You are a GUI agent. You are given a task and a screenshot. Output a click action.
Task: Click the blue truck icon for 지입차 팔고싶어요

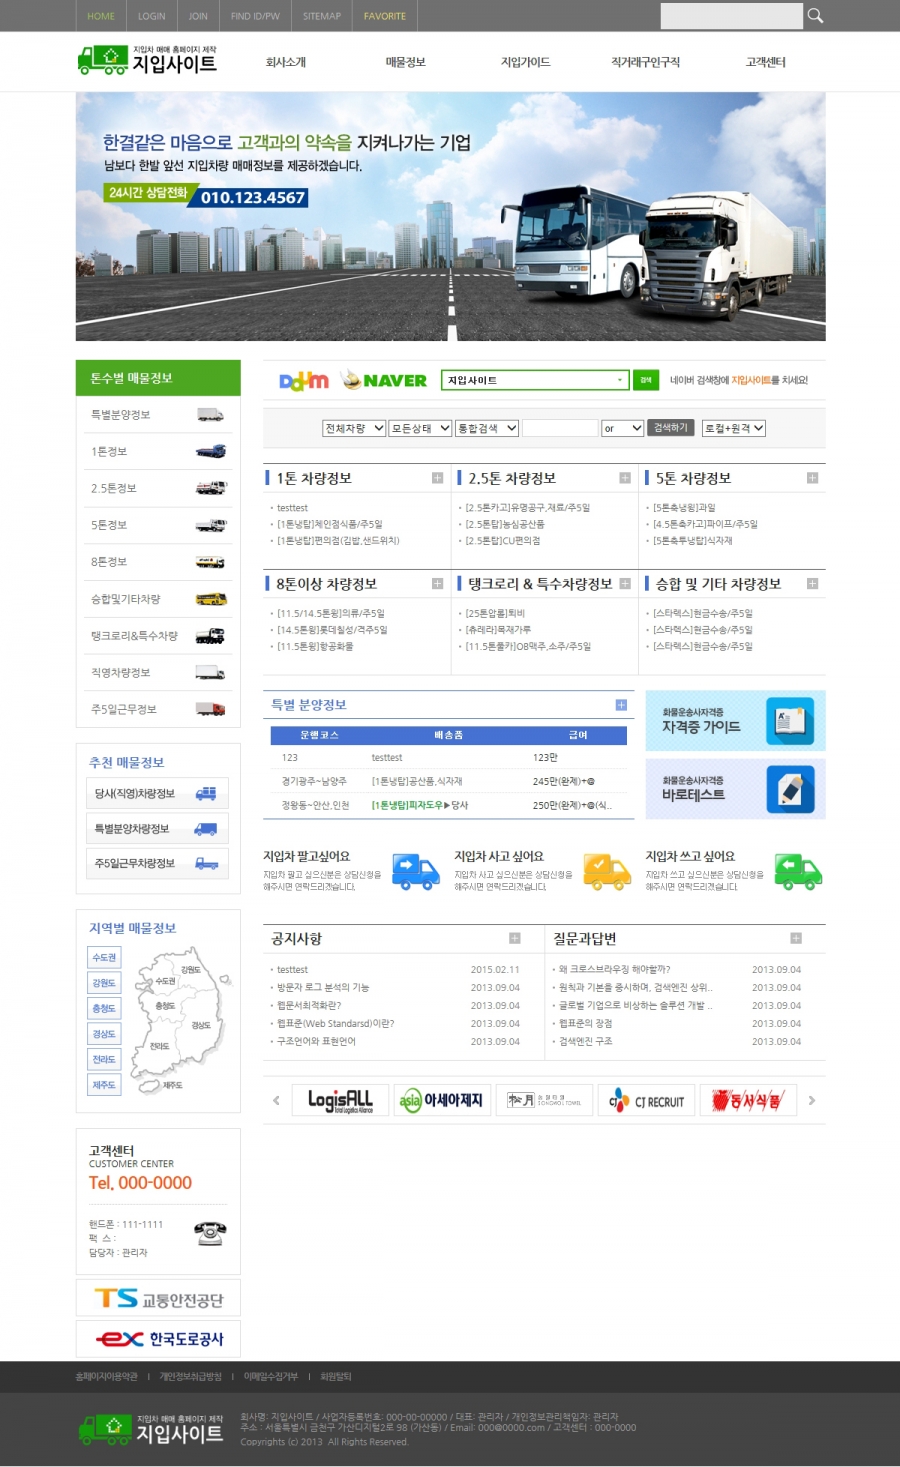tap(415, 871)
